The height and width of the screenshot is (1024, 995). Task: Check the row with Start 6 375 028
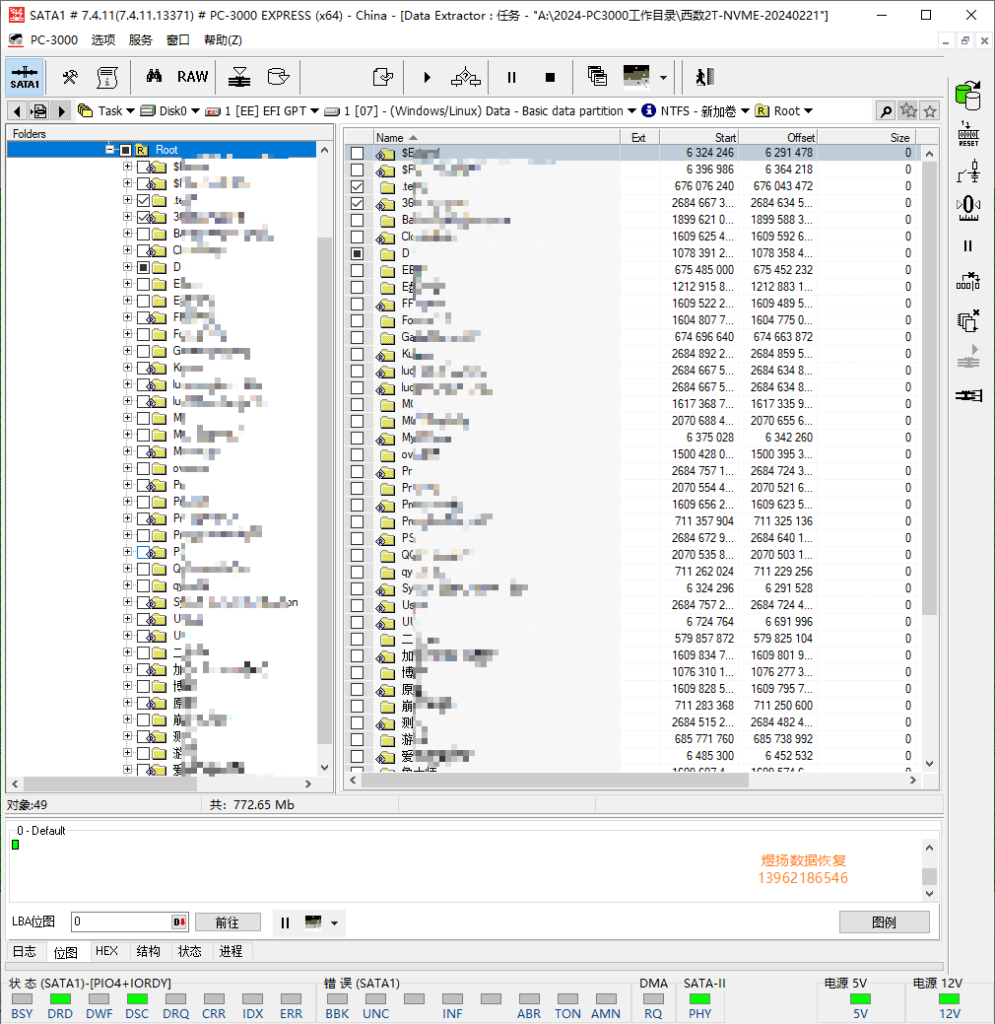click(357, 438)
